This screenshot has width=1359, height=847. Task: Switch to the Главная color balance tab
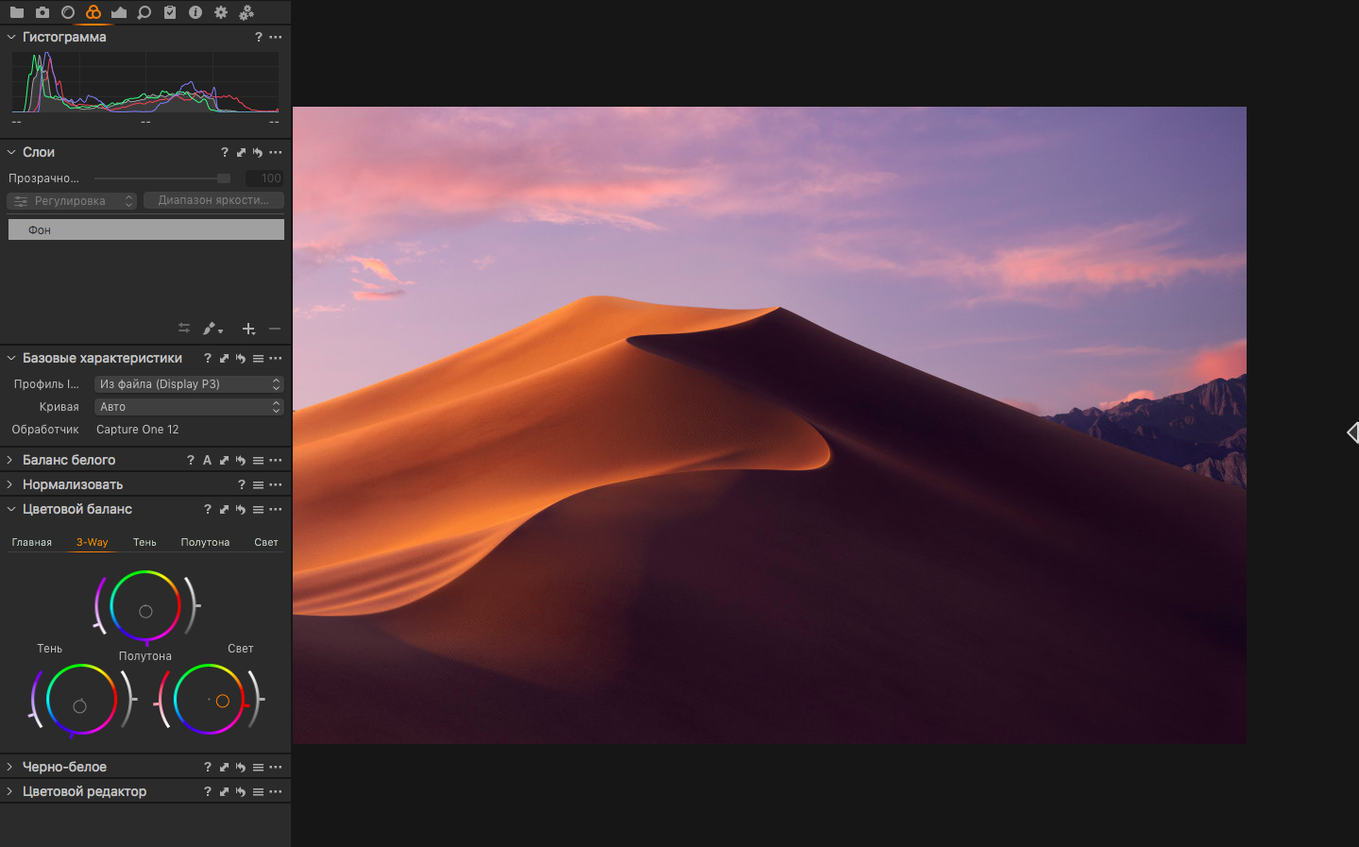[32, 542]
